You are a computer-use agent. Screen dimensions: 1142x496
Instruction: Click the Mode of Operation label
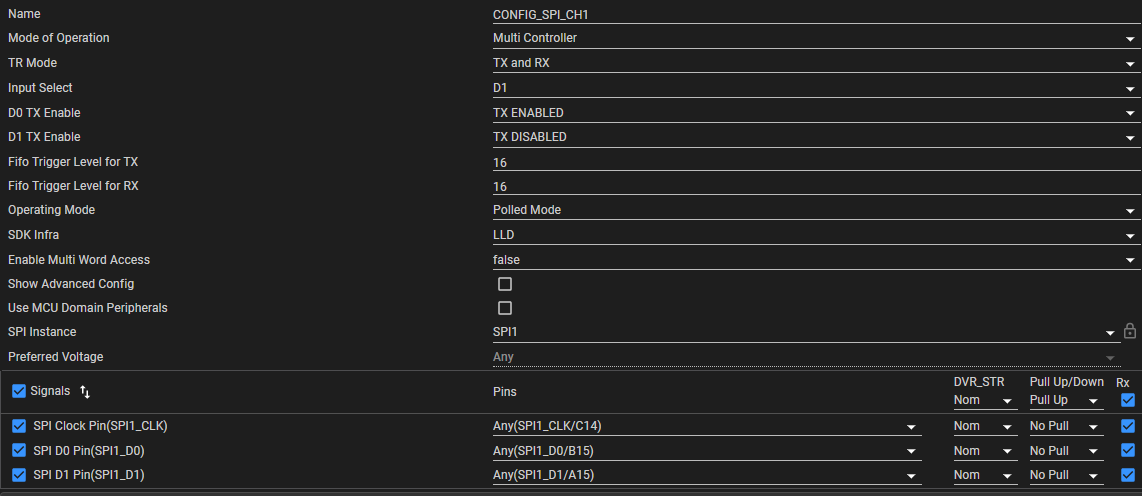tap(58, 38)
